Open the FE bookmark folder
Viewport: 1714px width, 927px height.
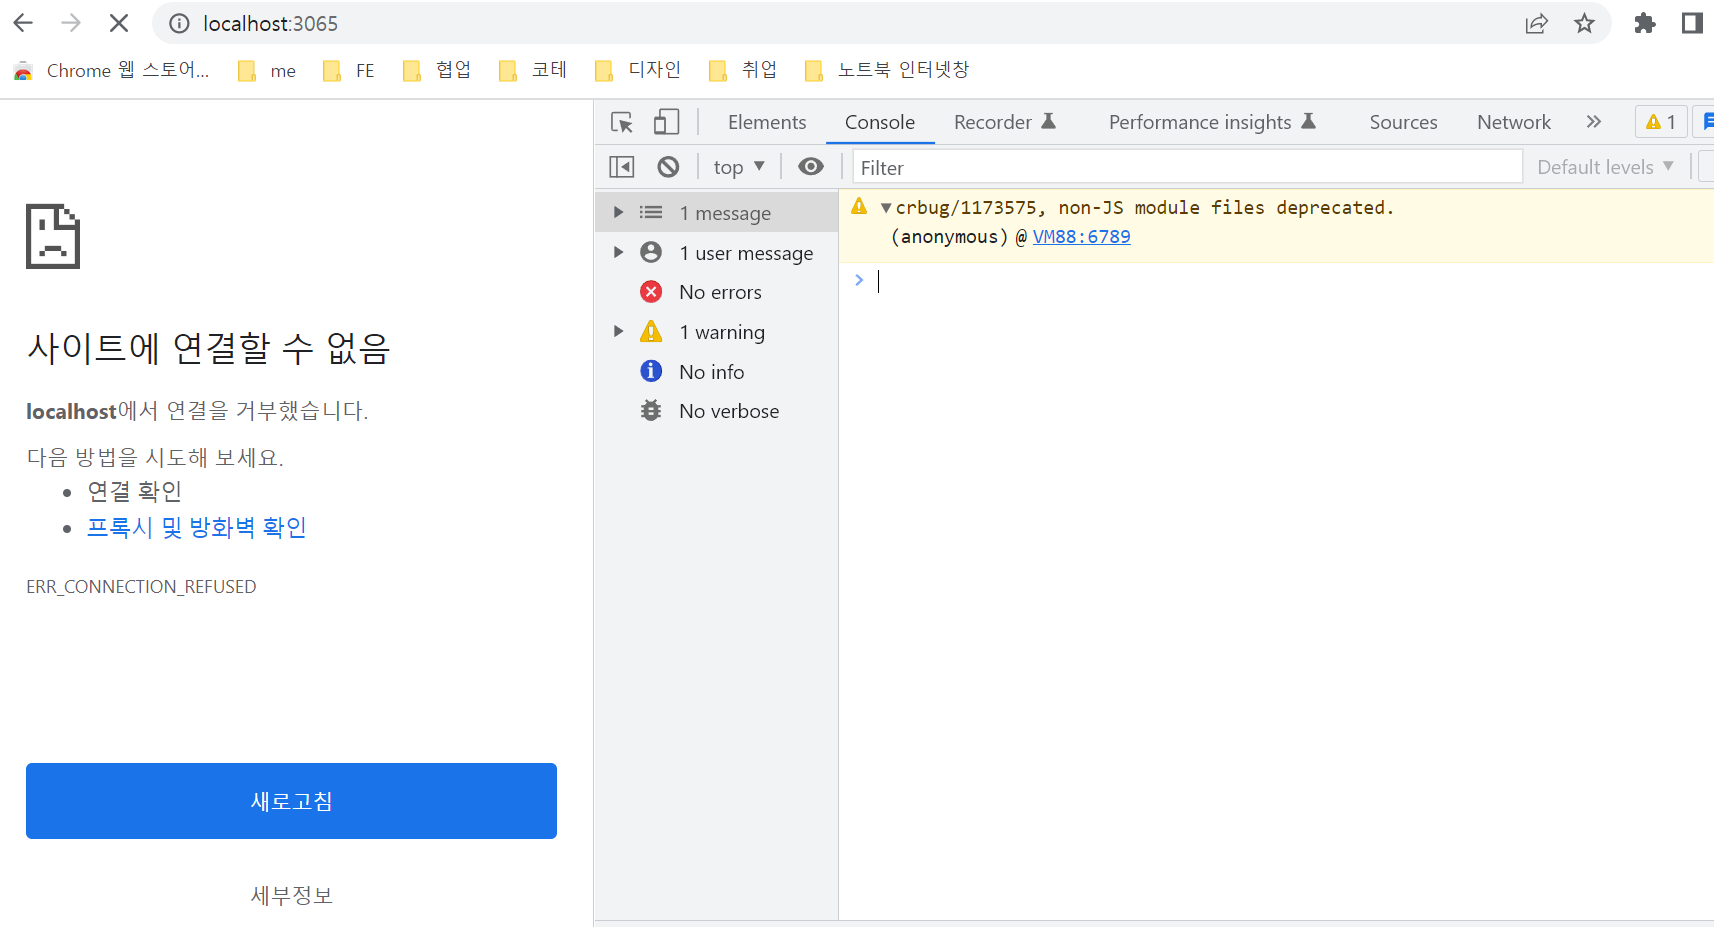pos(349,70)
